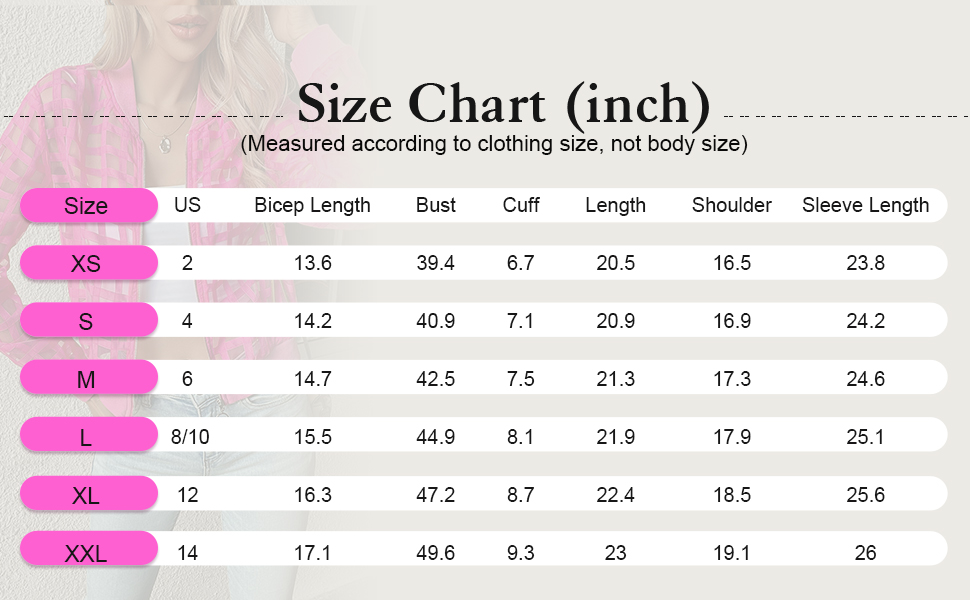Click sleeve length value 26 for XXL
Image resolution: width=970 pixels, height=600 pixels.
point(865,552)
